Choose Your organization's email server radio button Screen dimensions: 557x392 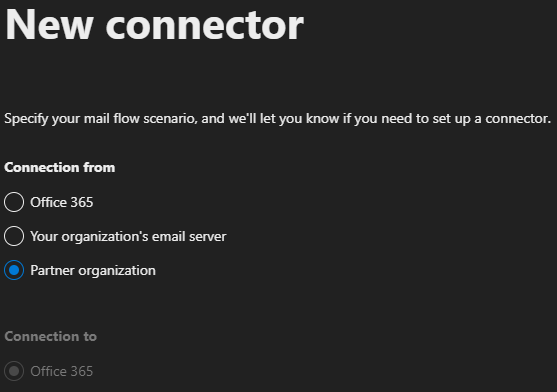click(14, 236)
